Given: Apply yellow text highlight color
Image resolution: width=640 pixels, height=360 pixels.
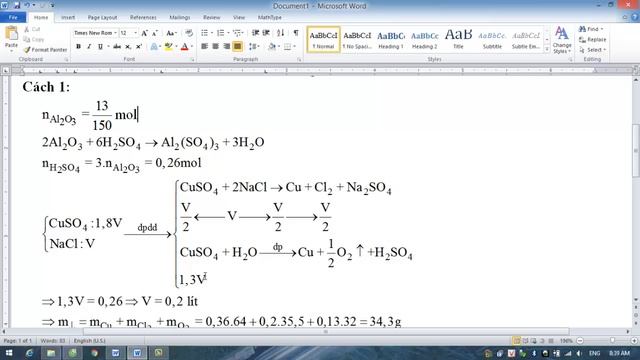Looking at the screenshot, I should pyautogui.click(x=168, y=47).
